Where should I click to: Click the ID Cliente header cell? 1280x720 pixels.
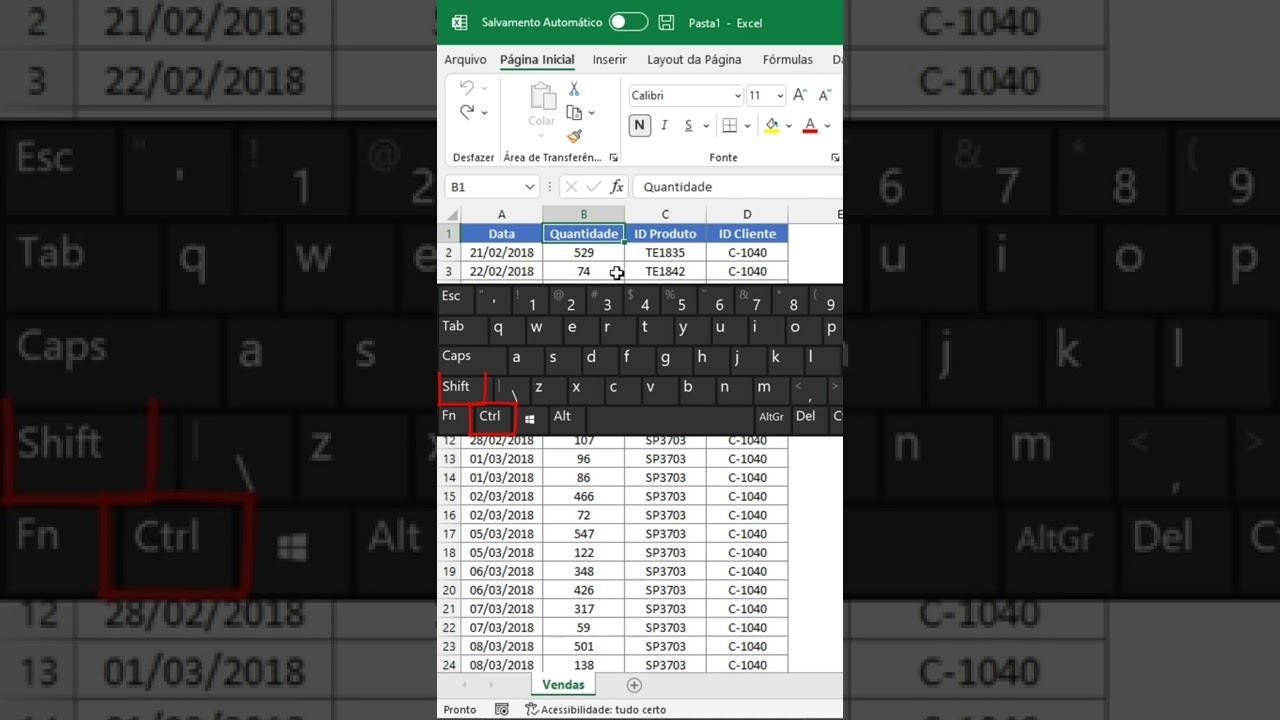click(x=747, y=234)
